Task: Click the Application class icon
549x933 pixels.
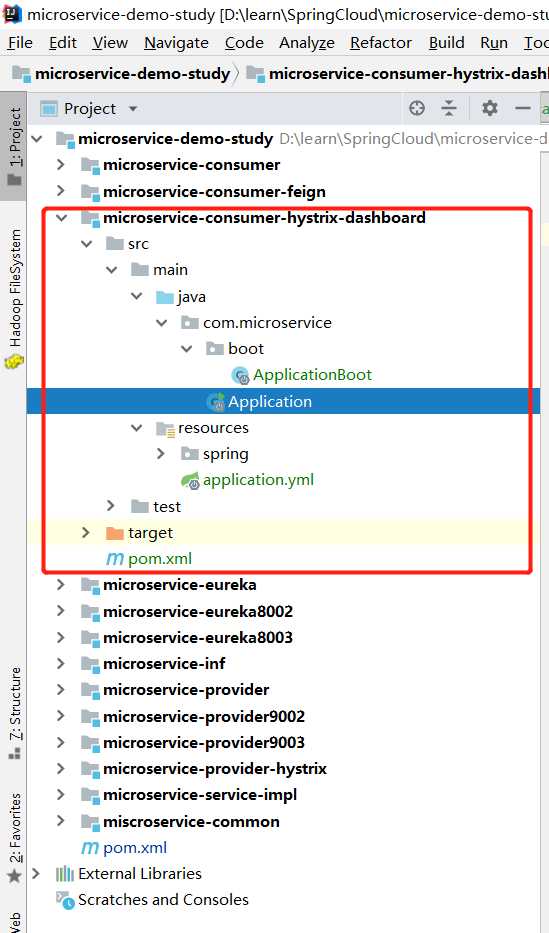Action: click(x=215, y=402)
